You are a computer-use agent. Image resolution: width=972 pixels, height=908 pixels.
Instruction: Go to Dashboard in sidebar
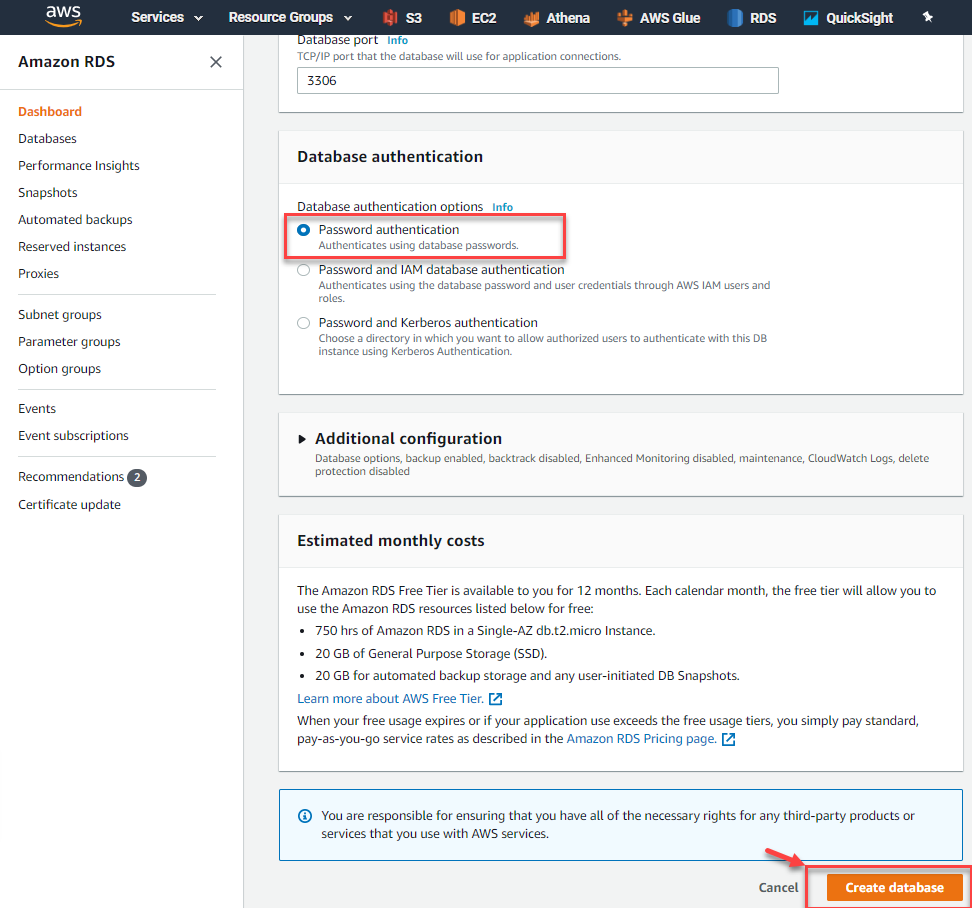50,112
